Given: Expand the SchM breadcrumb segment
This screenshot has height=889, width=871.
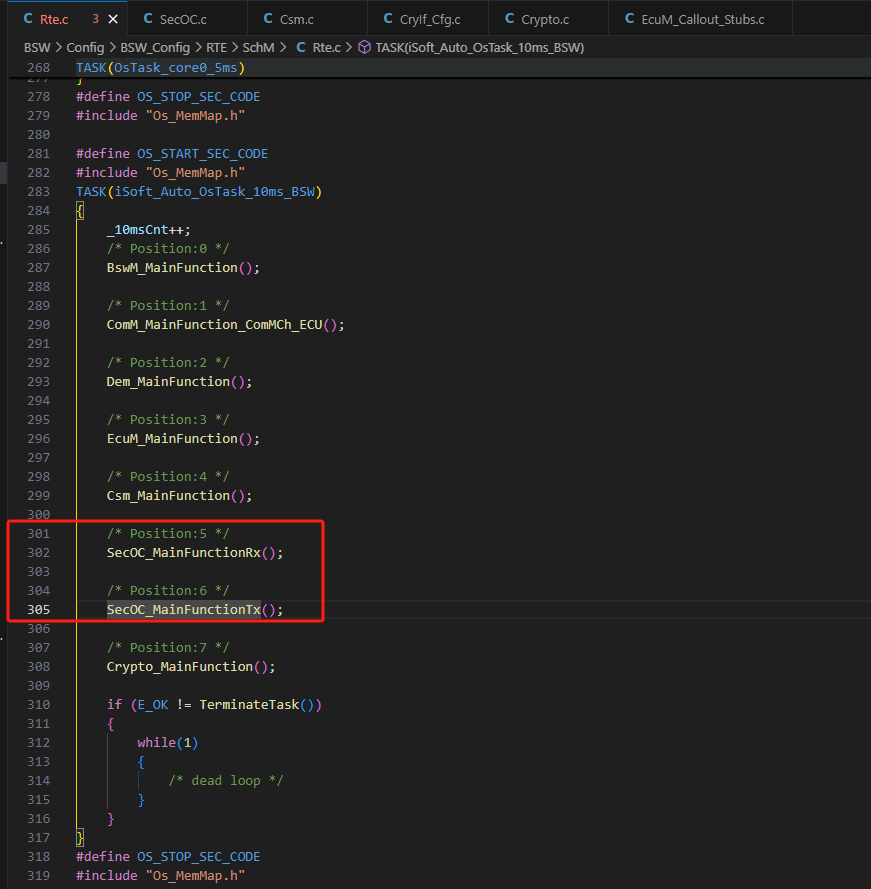Looking at the screenshot, I should 259,47.
